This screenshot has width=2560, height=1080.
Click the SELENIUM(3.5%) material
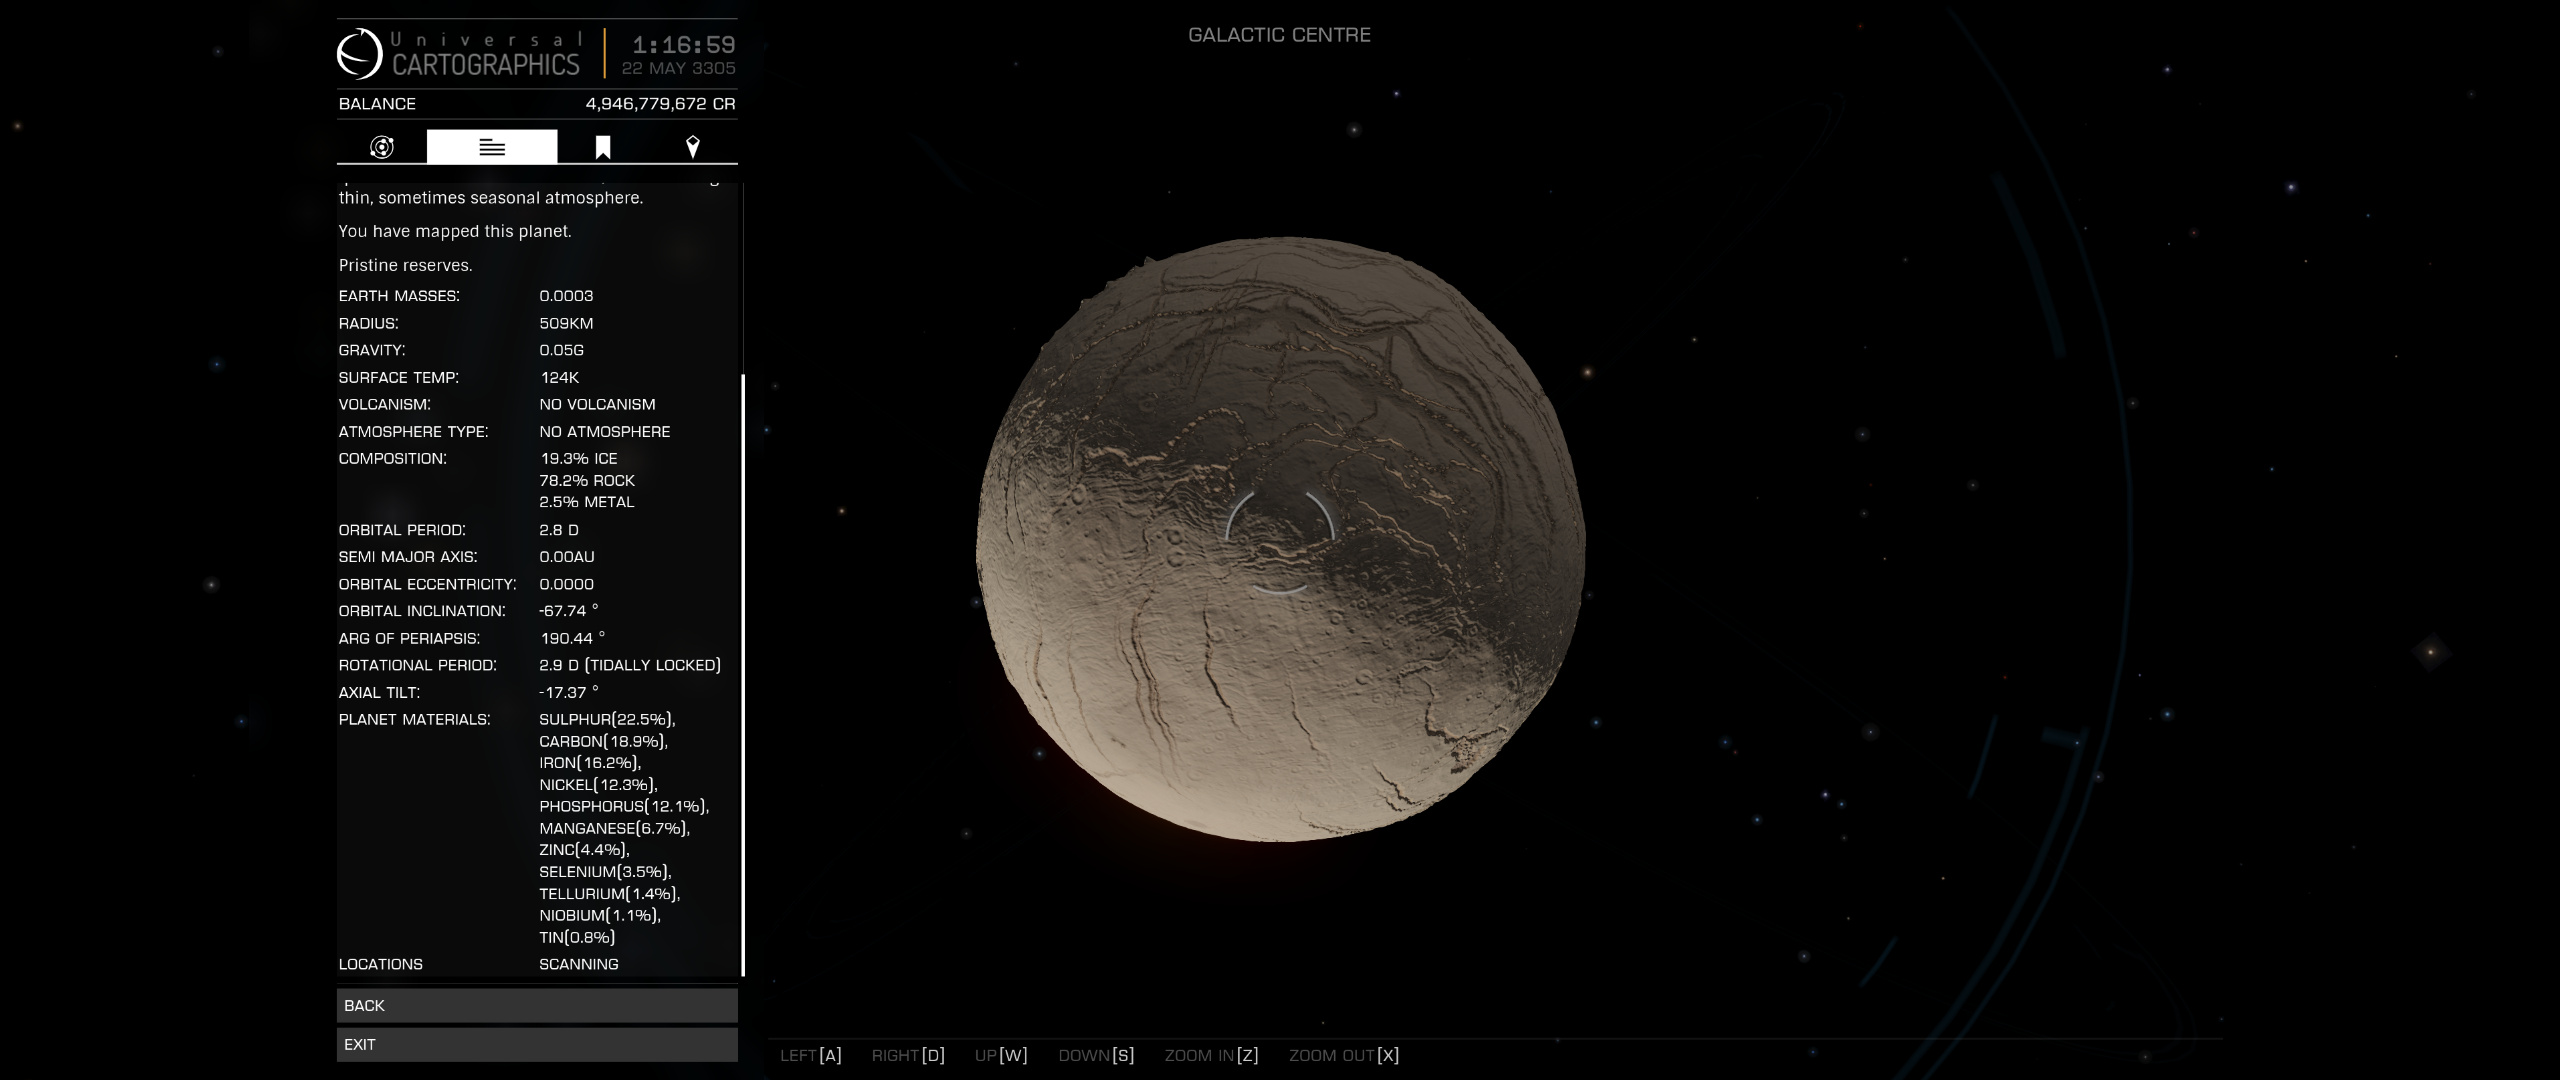pyautogui.click(x=605, y=872)
